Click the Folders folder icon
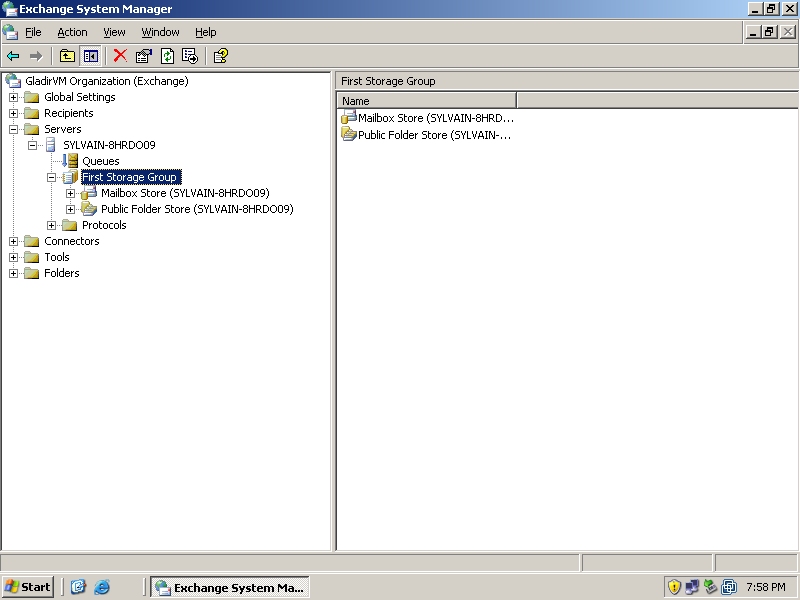The image size is (800, 600). (x=32, y=273)
